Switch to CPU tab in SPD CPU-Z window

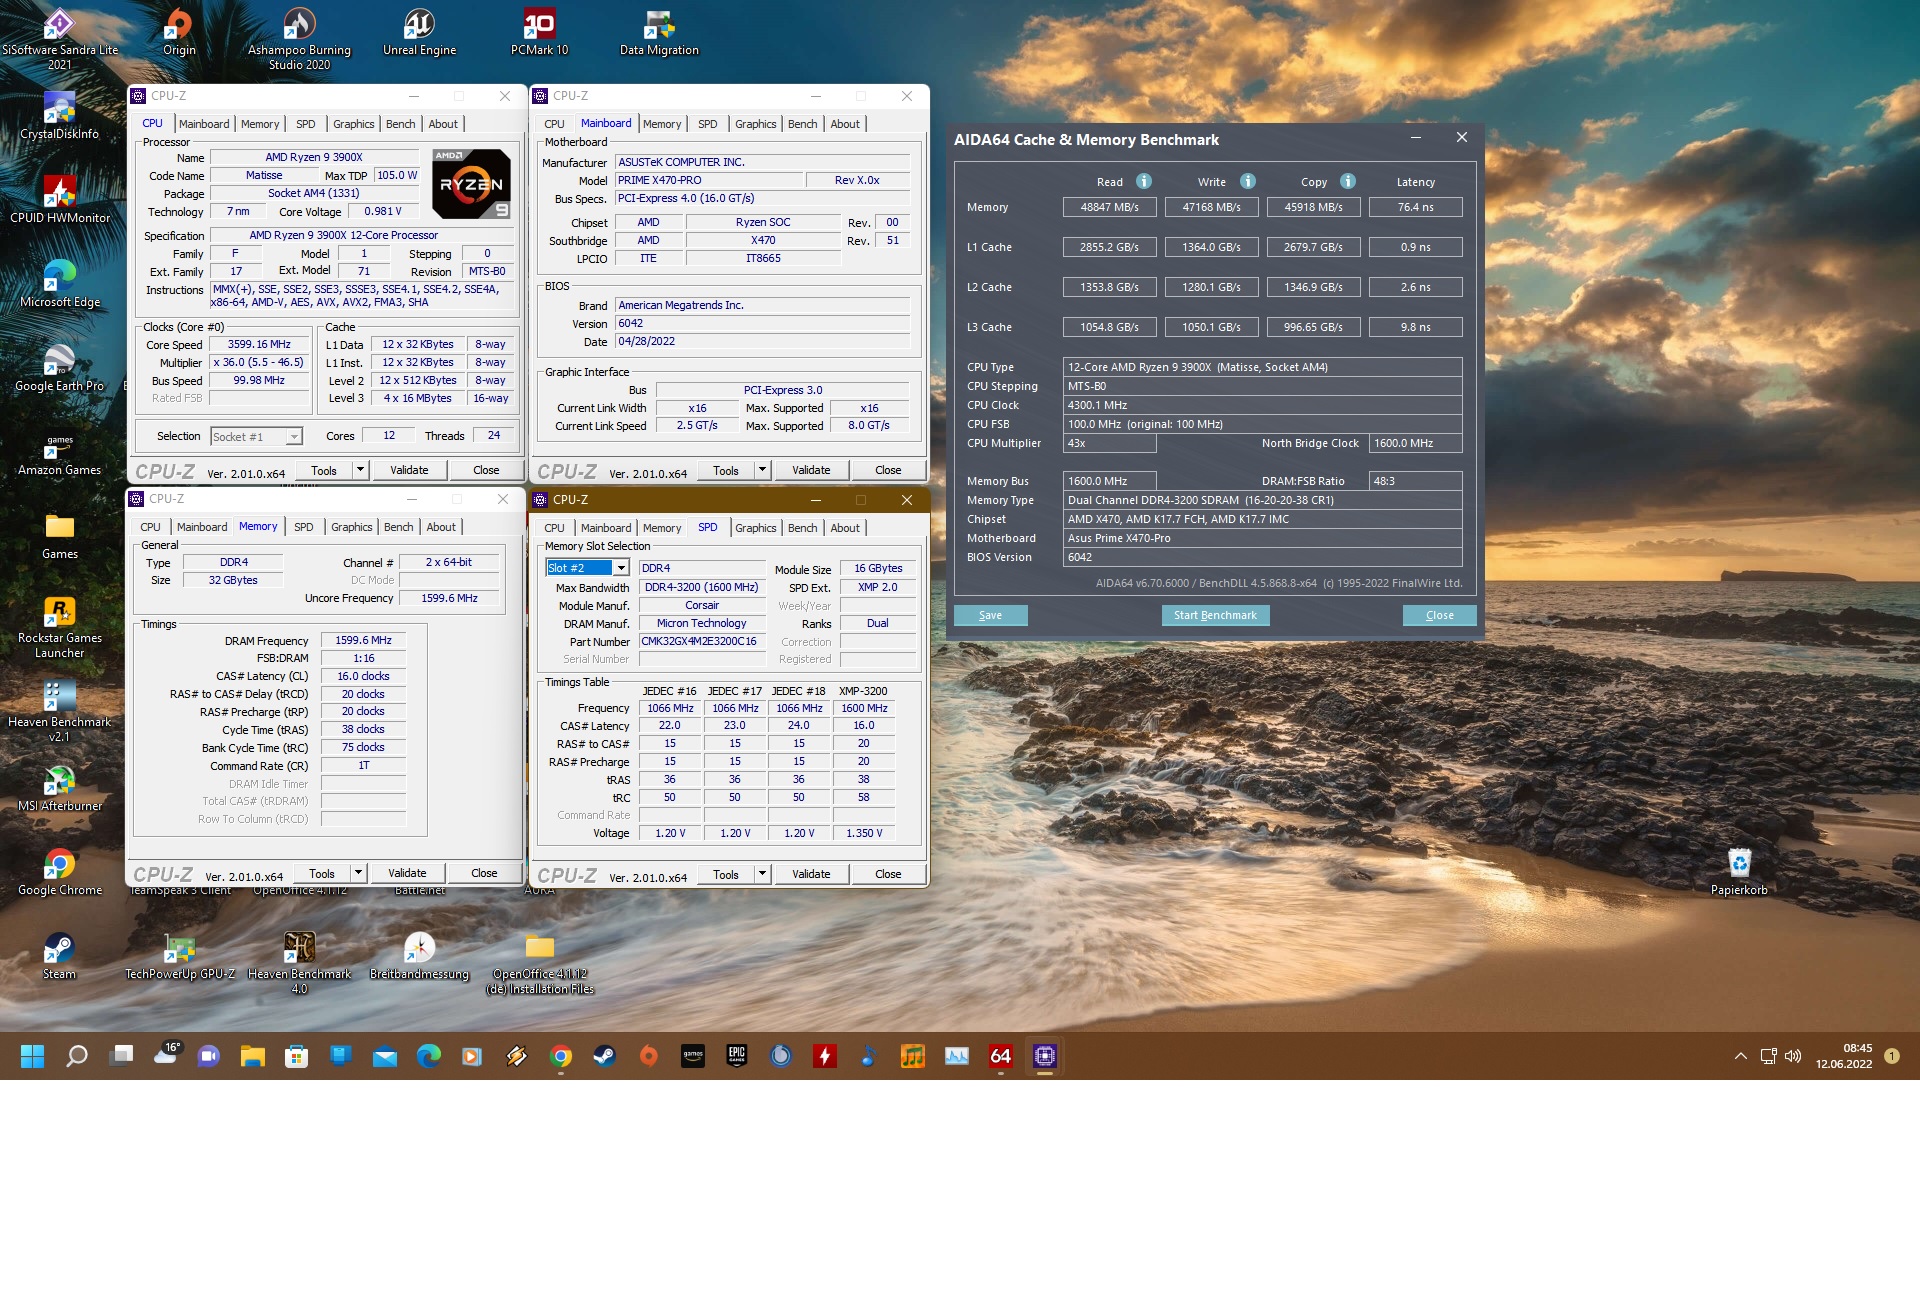554,528
